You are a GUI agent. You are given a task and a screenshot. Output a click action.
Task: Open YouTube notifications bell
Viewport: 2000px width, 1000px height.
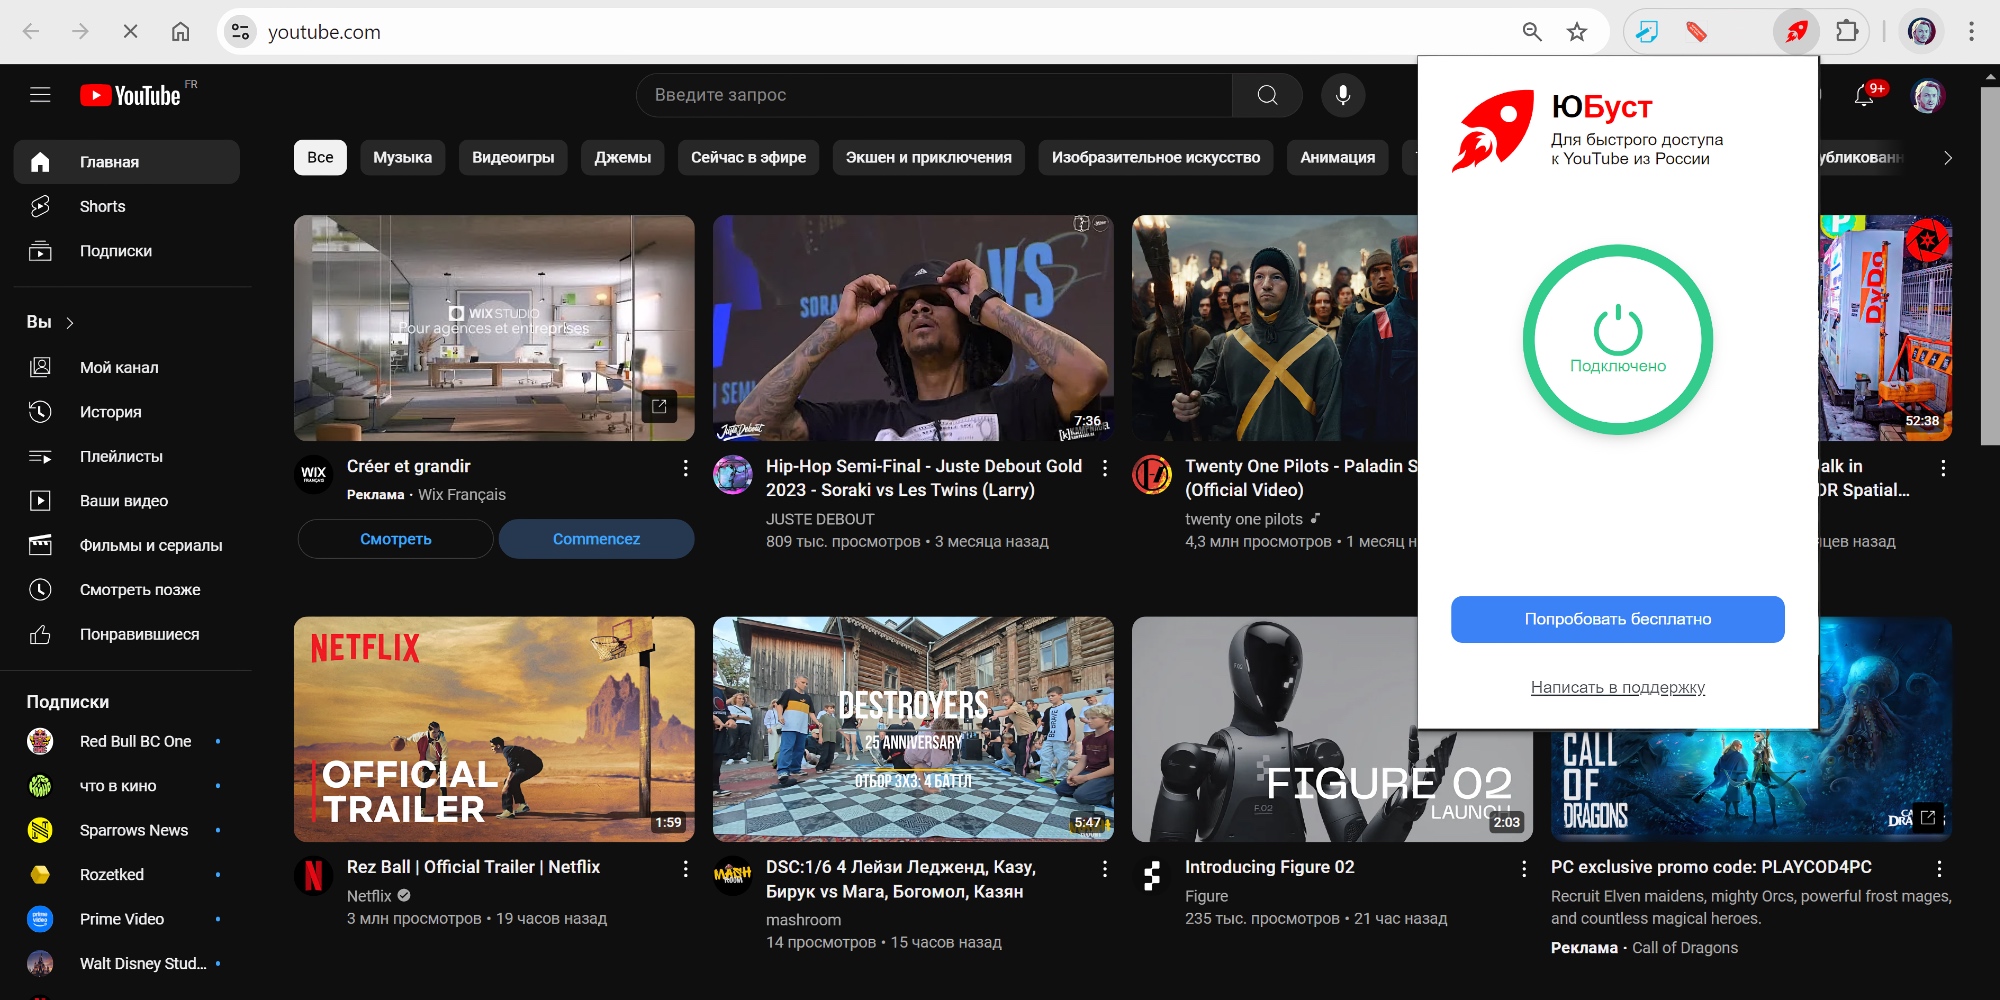click(1864, 95)
